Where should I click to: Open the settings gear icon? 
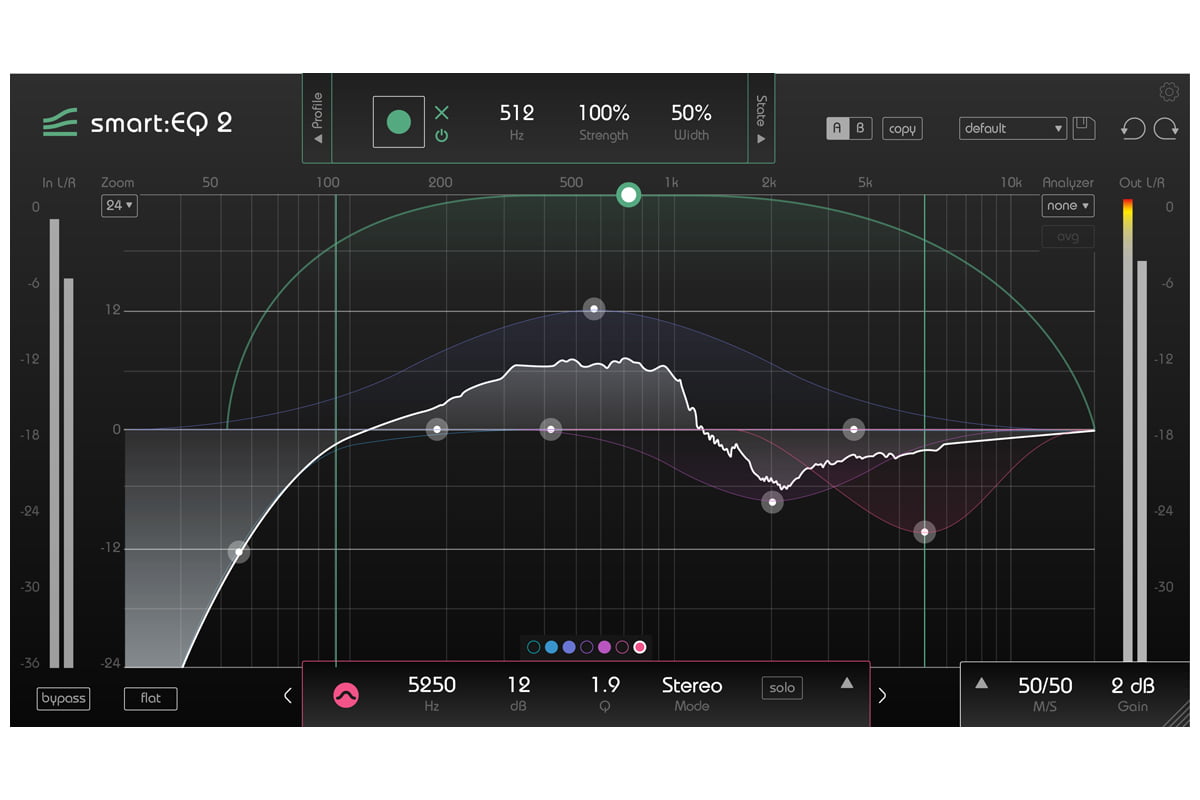[1168, 92]
